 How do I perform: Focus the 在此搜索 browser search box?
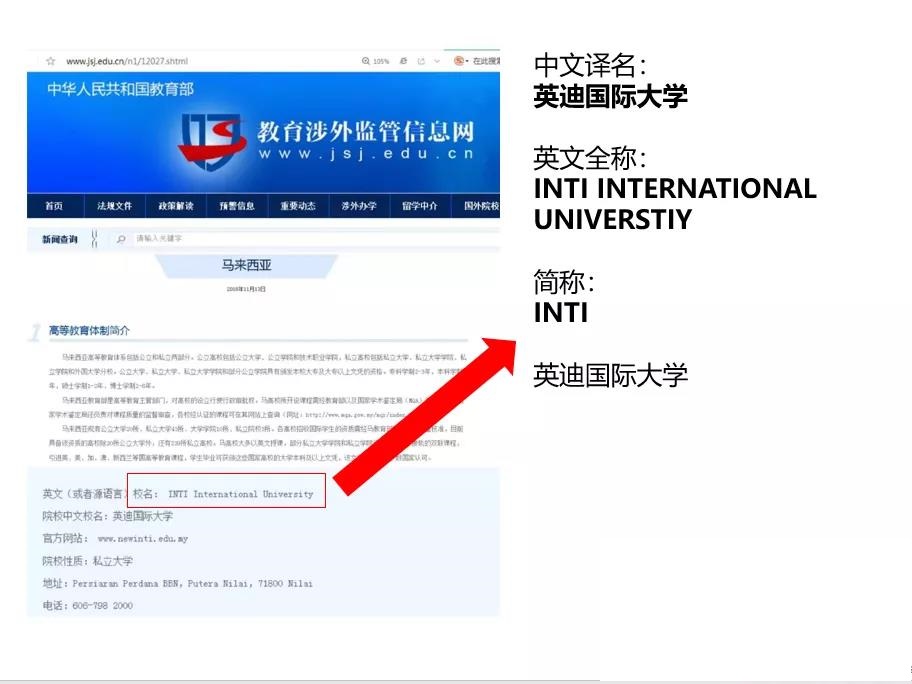click(486, 61)
